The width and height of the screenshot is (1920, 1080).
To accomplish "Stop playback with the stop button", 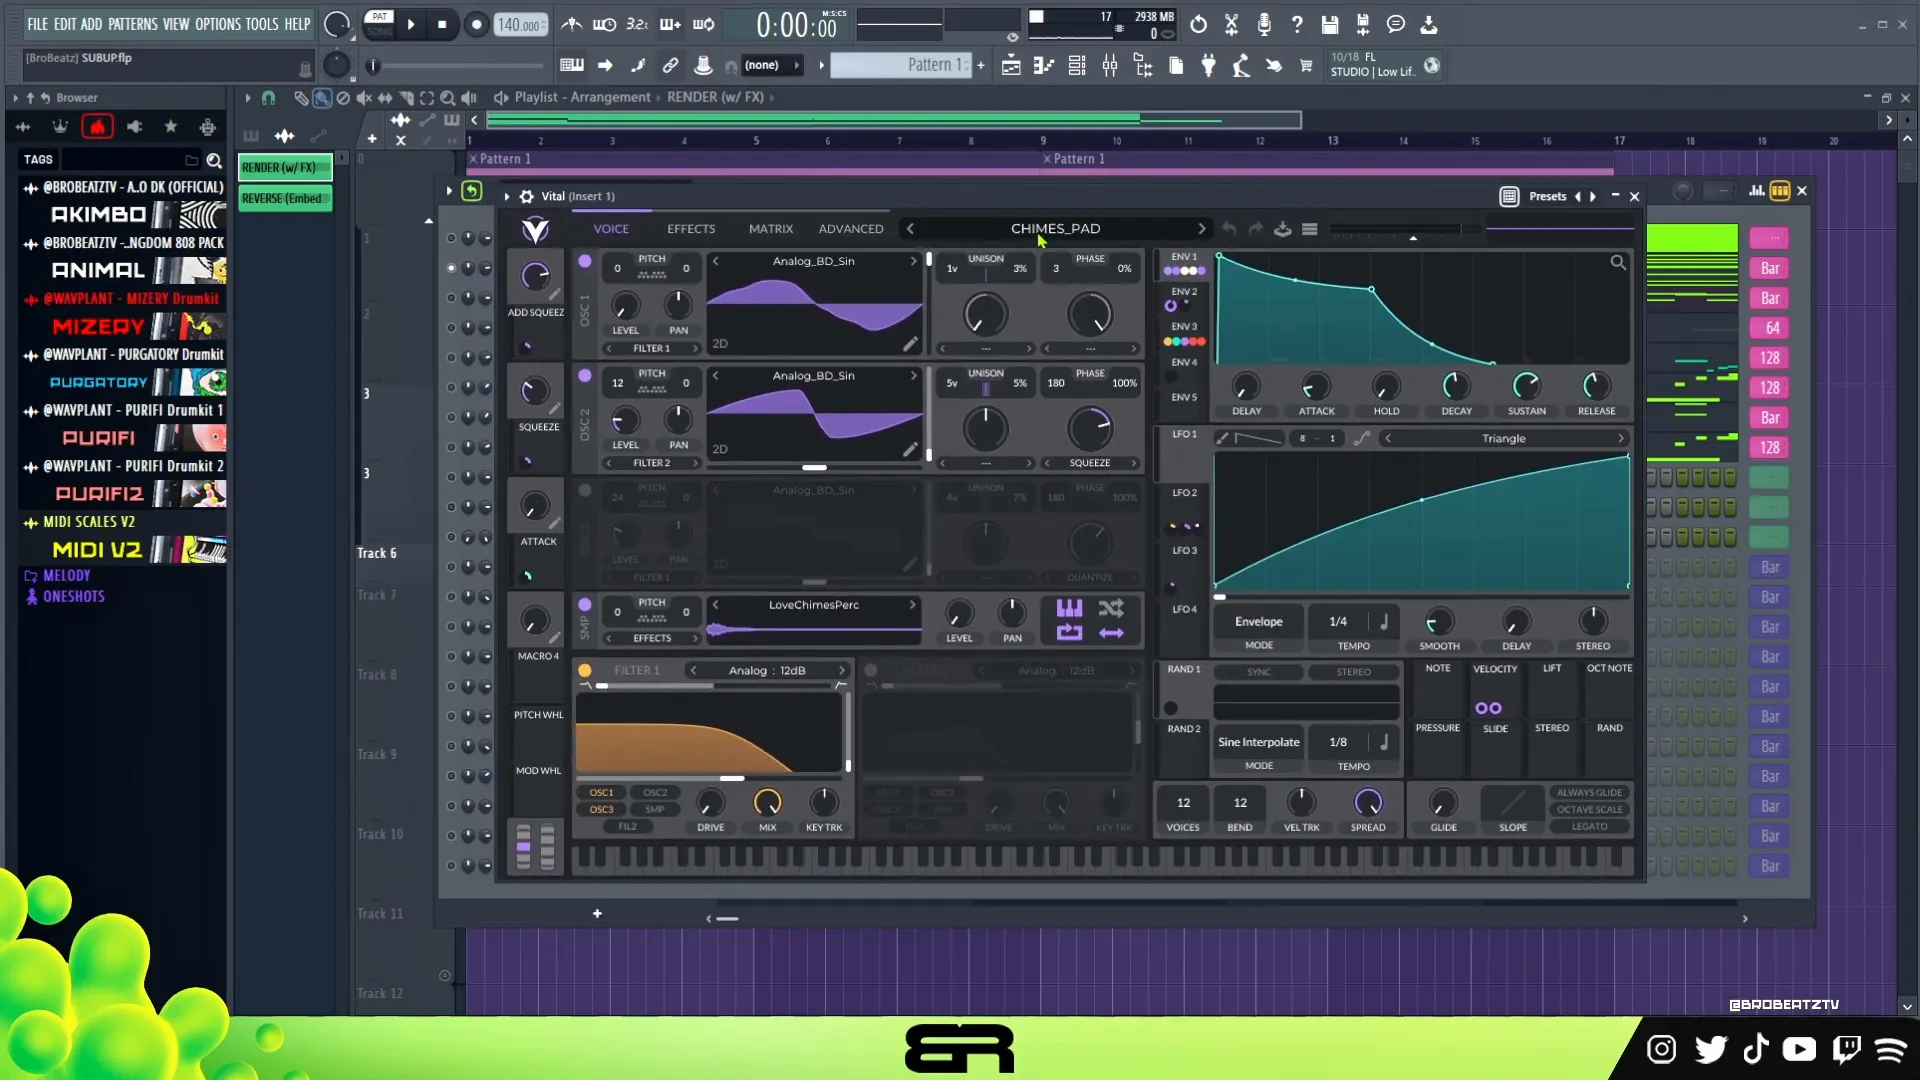I will pos(442,25).
